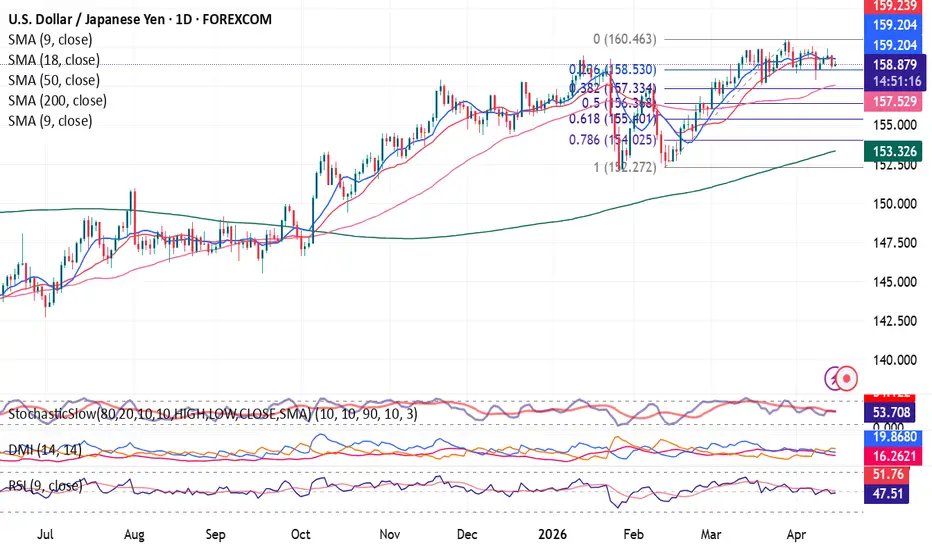932x550 pixels.
Task: Click the 155.000 price axis value
Action: (x=895, y=125)
